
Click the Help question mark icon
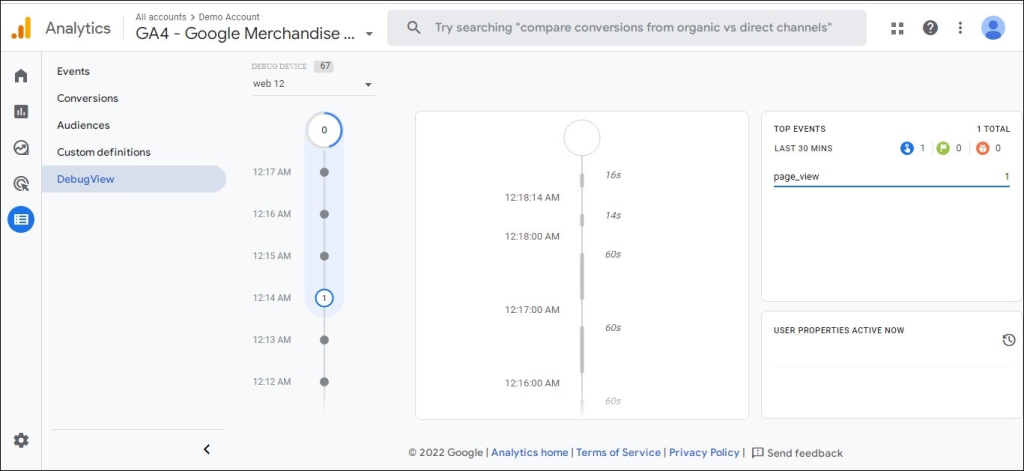tap(930, 28)
